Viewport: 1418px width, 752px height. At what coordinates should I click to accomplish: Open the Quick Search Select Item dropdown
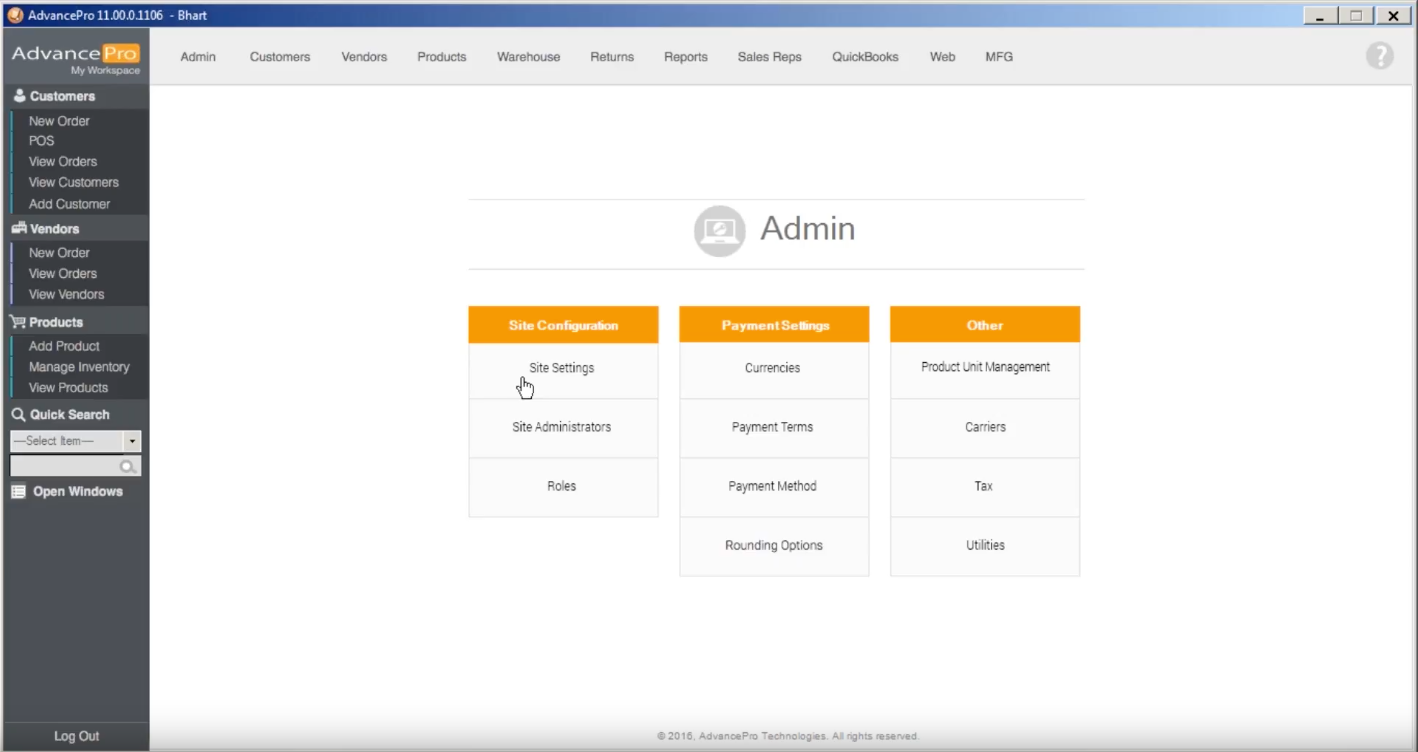tap(76, 441)
